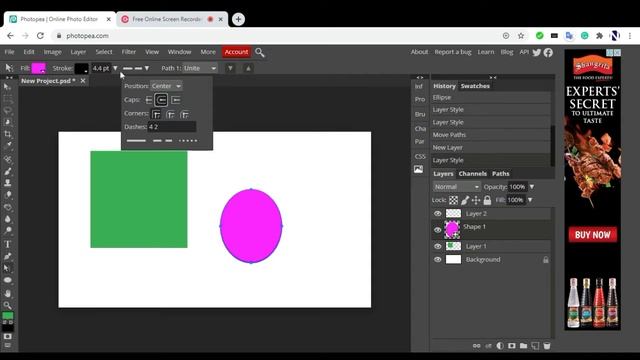Select the Lasso tool

(7, 110)
